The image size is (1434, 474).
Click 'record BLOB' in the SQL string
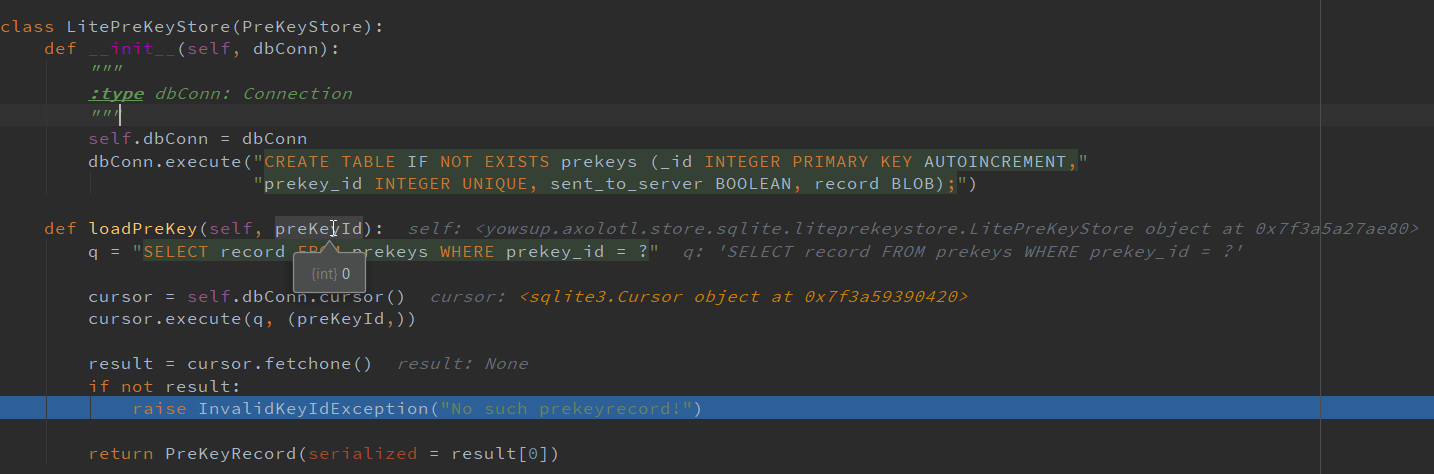(x=874, y=184)
